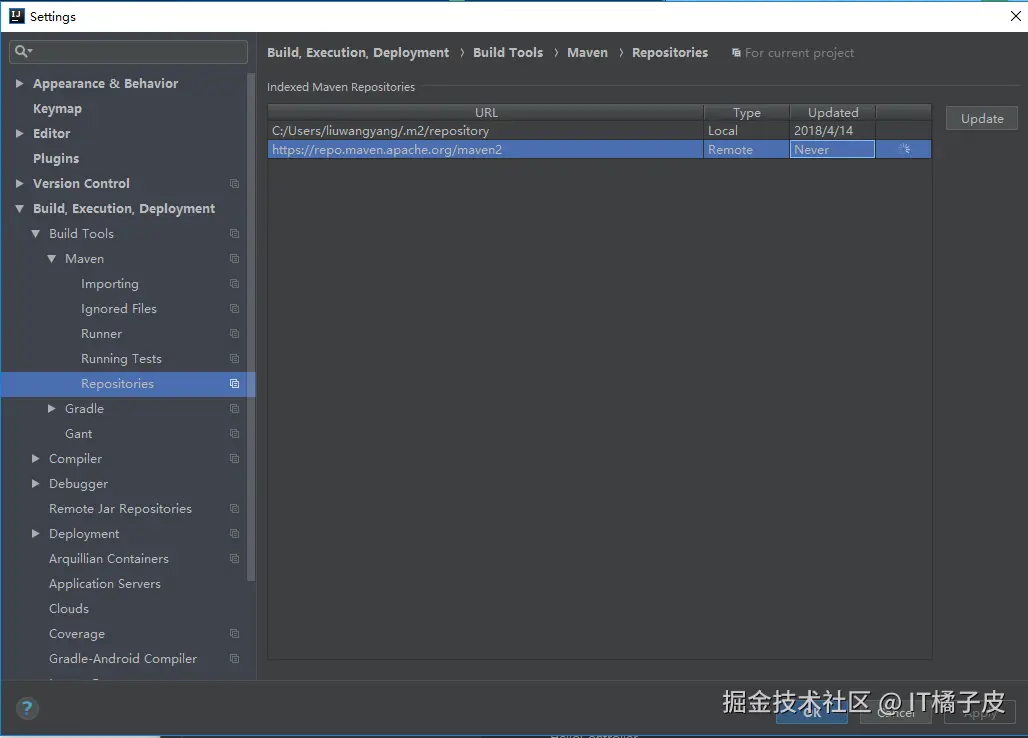1028x738 pixels.
Task: Select the local .m2/repository row
Action: click(599, 130)
